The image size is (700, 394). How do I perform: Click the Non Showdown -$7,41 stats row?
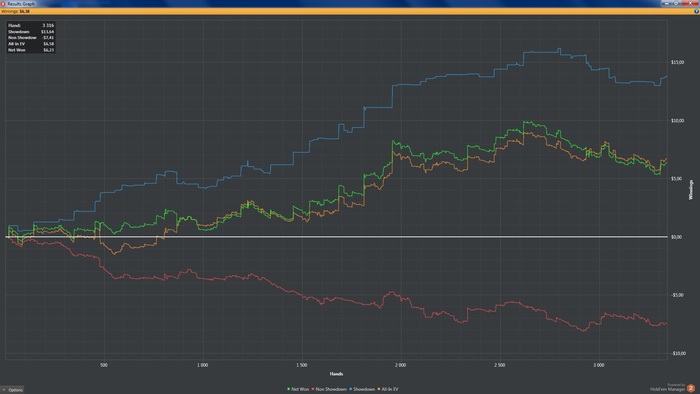[31, 38]
